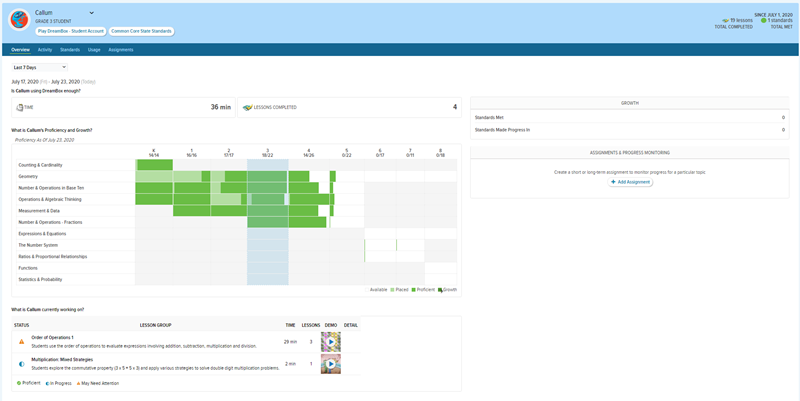Click the Expressions & Equations row label
Viewport: 800px width, 401px height.
(41, 234)
